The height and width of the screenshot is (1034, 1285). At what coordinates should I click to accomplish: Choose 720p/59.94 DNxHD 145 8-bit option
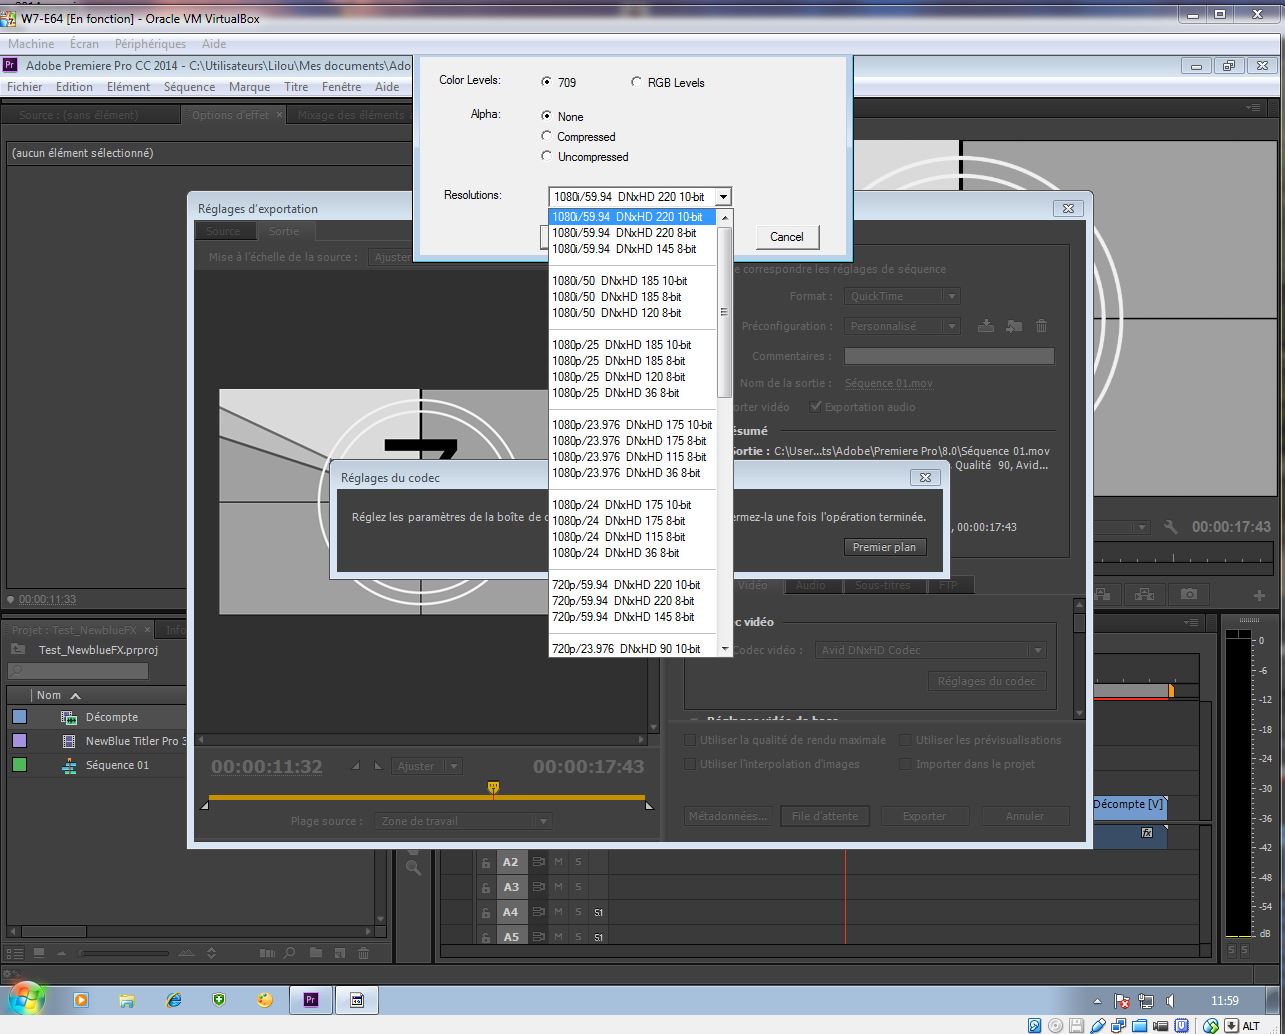pyautogui.click(x=623, y=617)
